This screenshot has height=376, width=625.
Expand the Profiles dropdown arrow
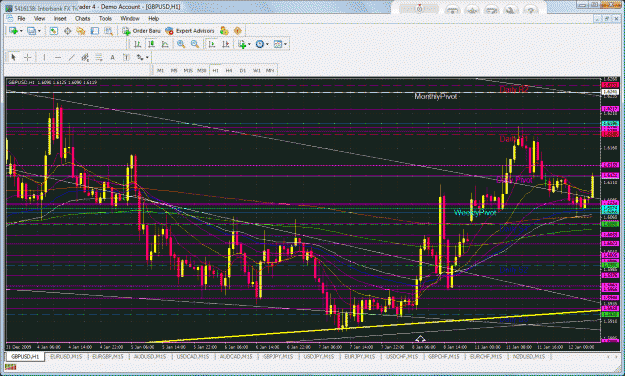[39, 31]
